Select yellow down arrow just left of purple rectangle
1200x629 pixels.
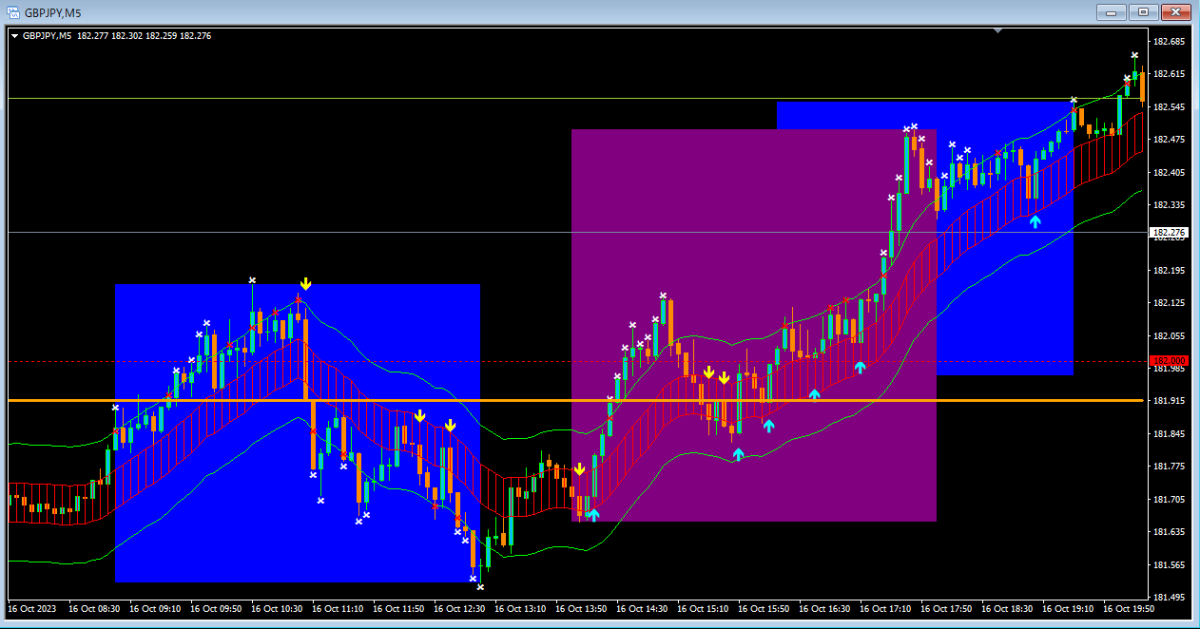(x=579, y=469)
